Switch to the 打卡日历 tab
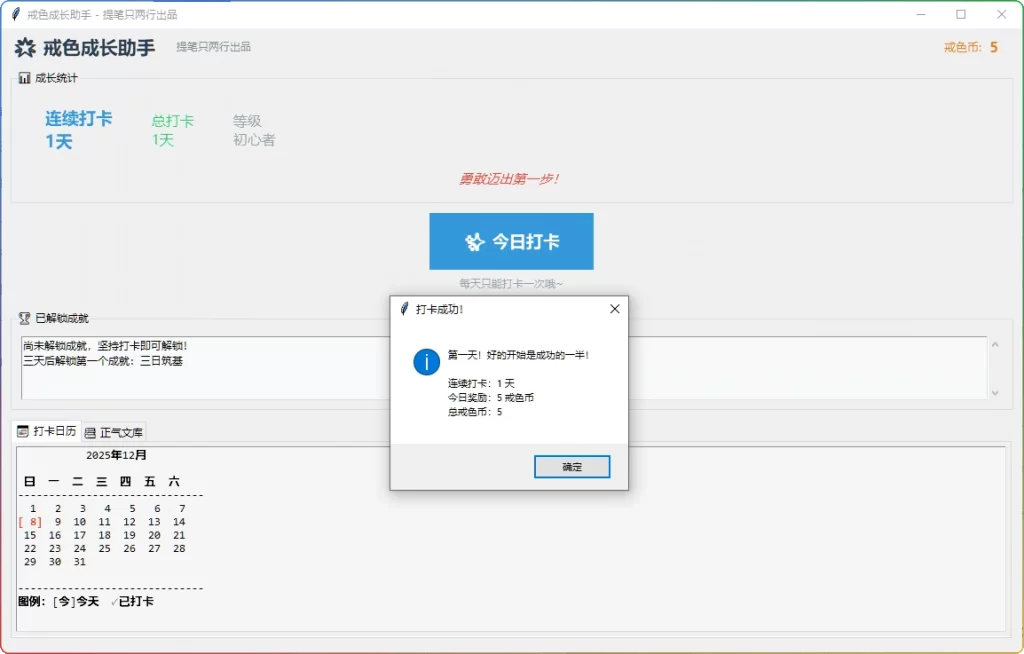Image resolution: width=1024 pixels, height=654 pixels. pos(48,432)
